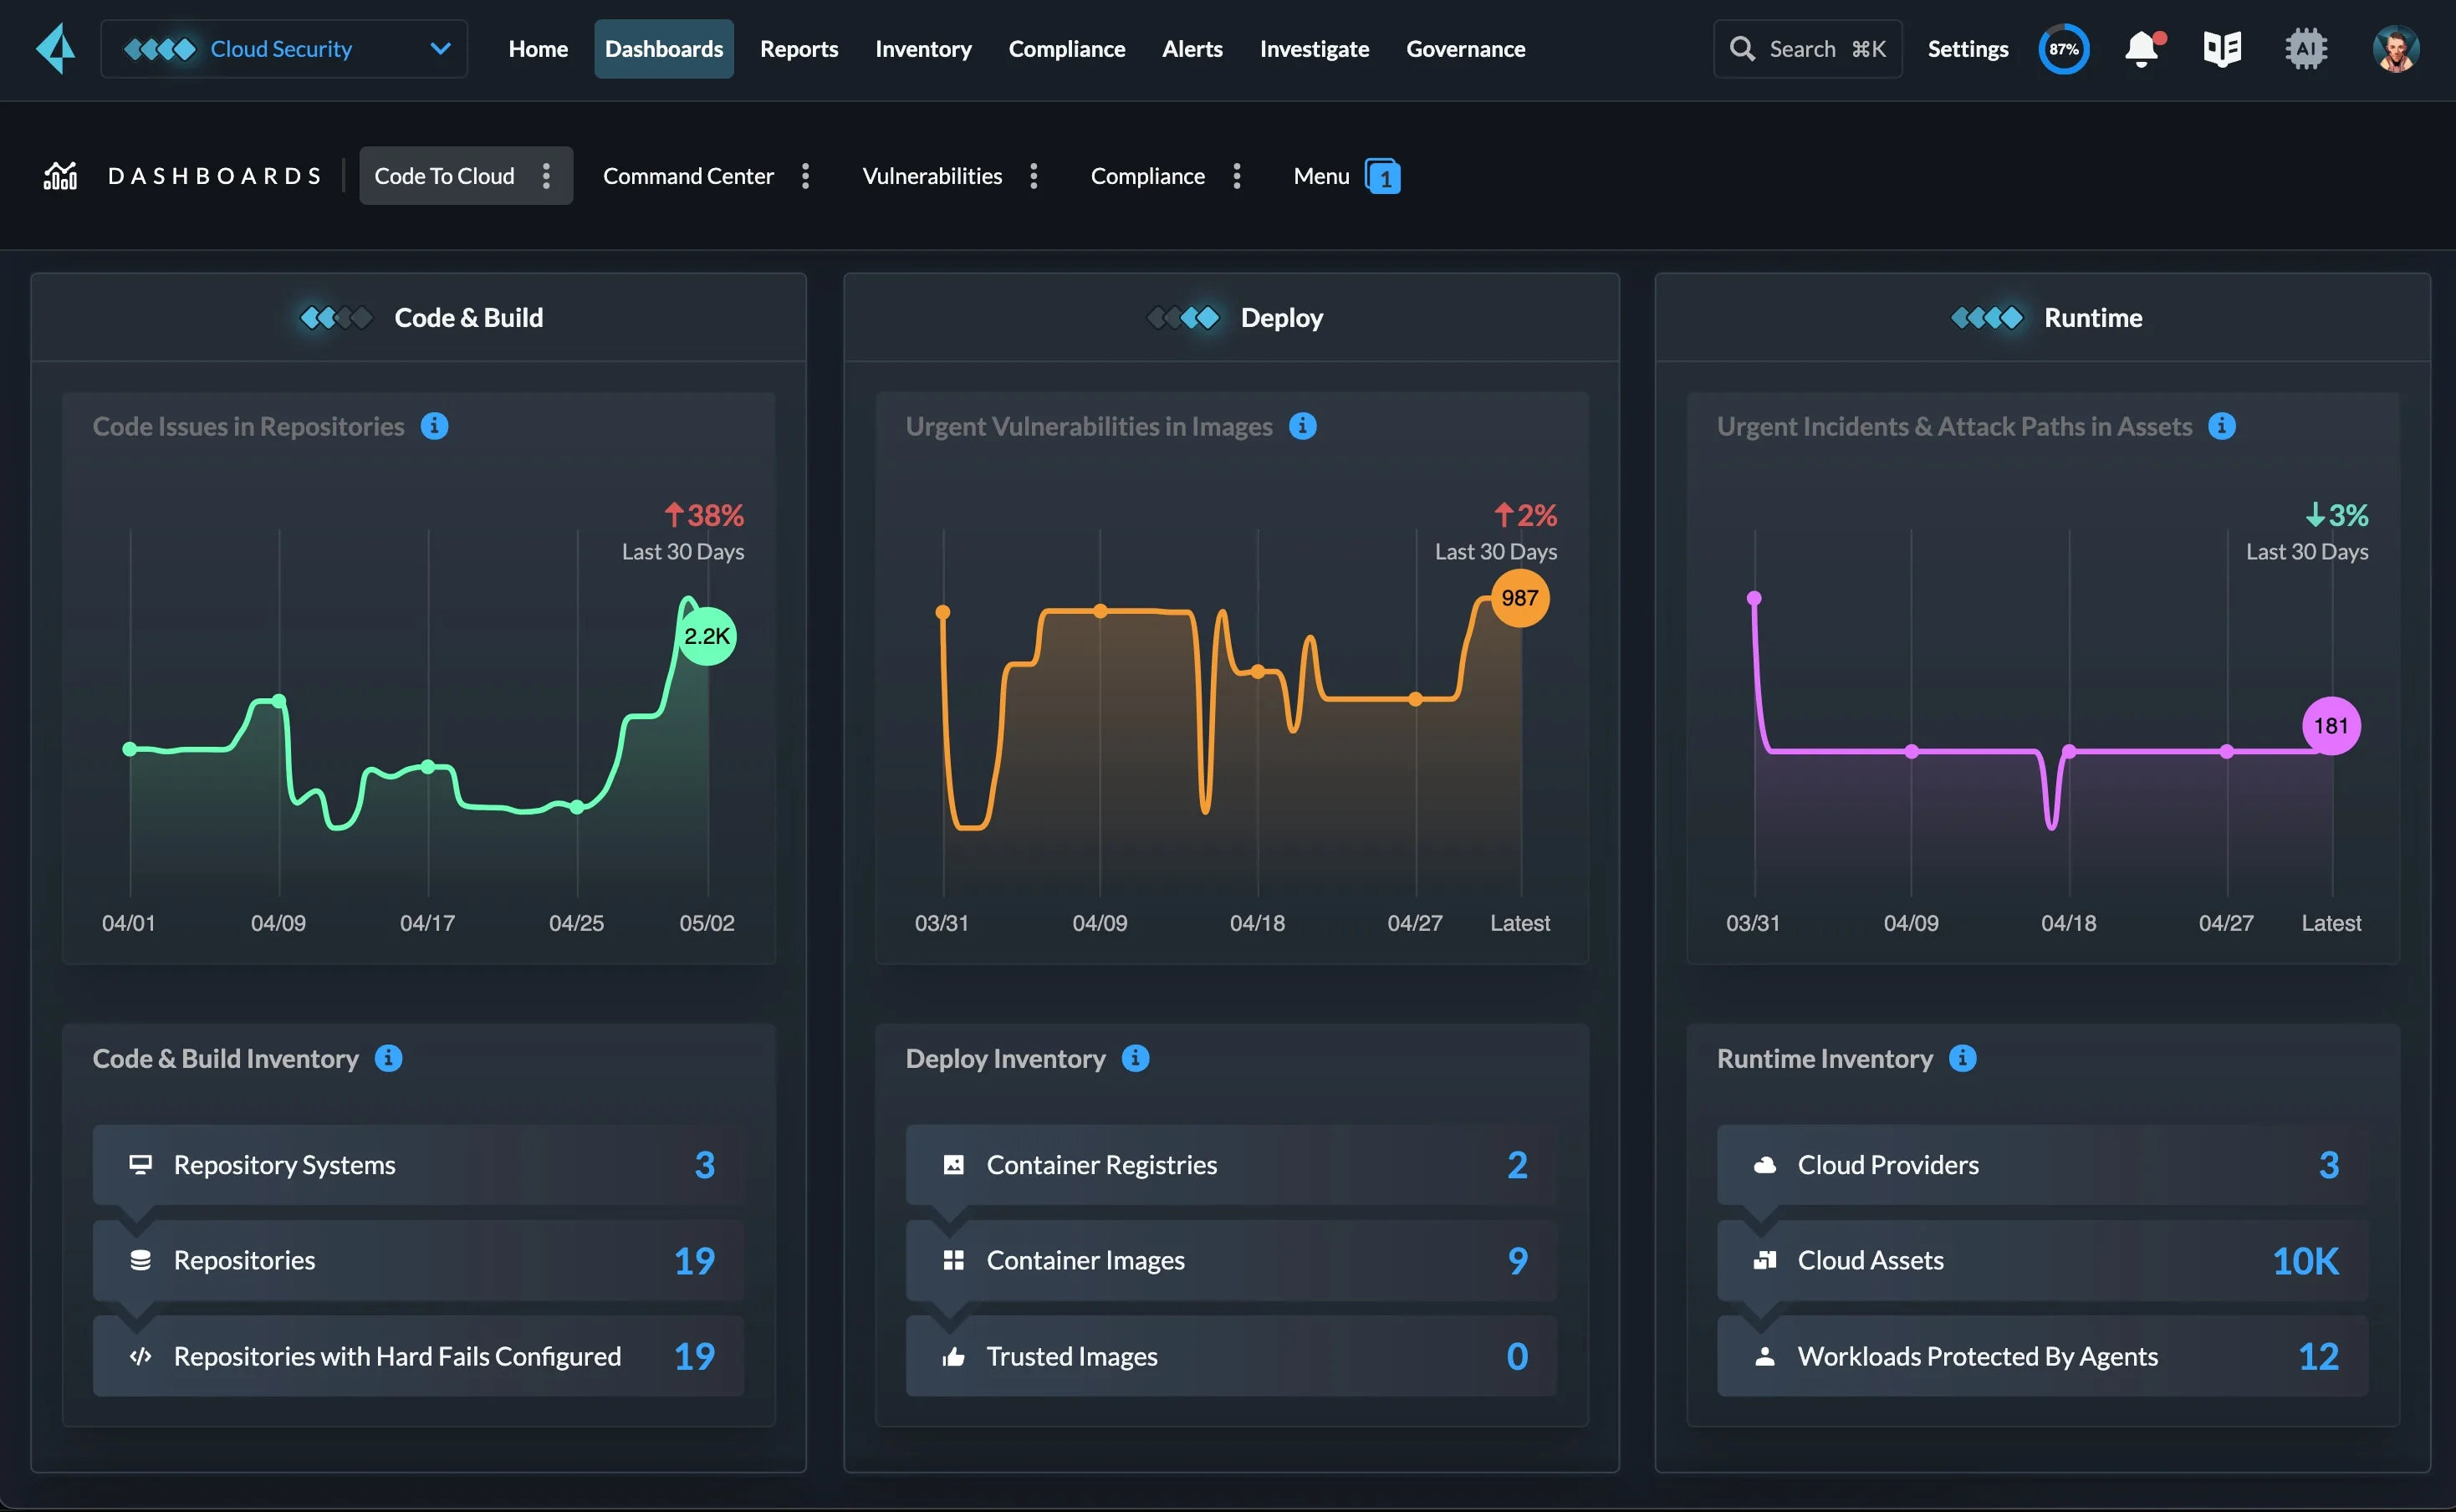Show info tooltip for Runtime Inventory
This screenshot has height=1512, width=2456.
[1963, 1058]
